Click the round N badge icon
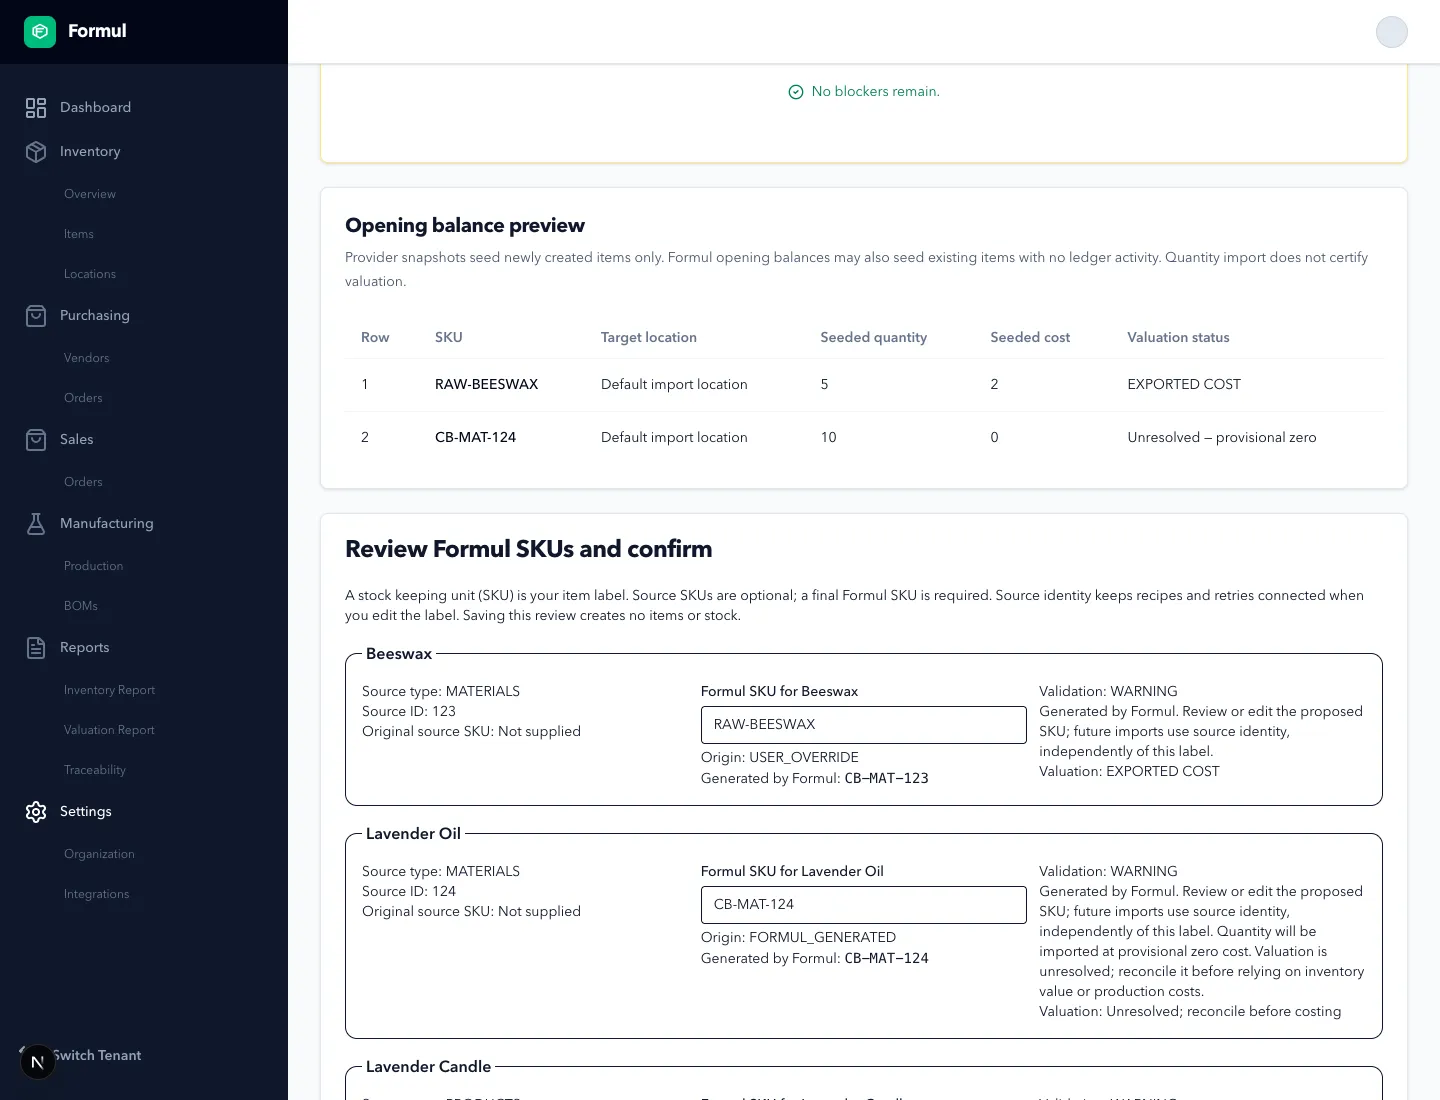The image size is (1440, 1100). tap(37, 1062)
